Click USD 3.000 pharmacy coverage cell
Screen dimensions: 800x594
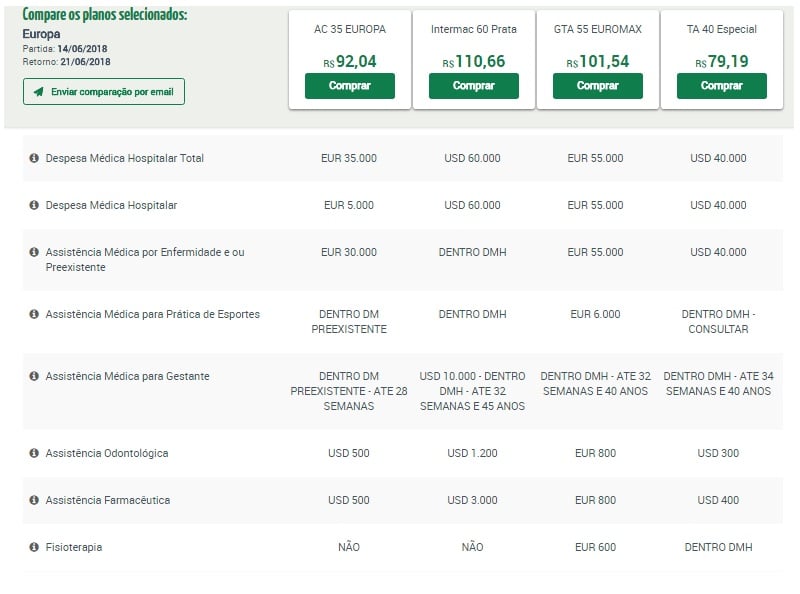pos(472,500)
